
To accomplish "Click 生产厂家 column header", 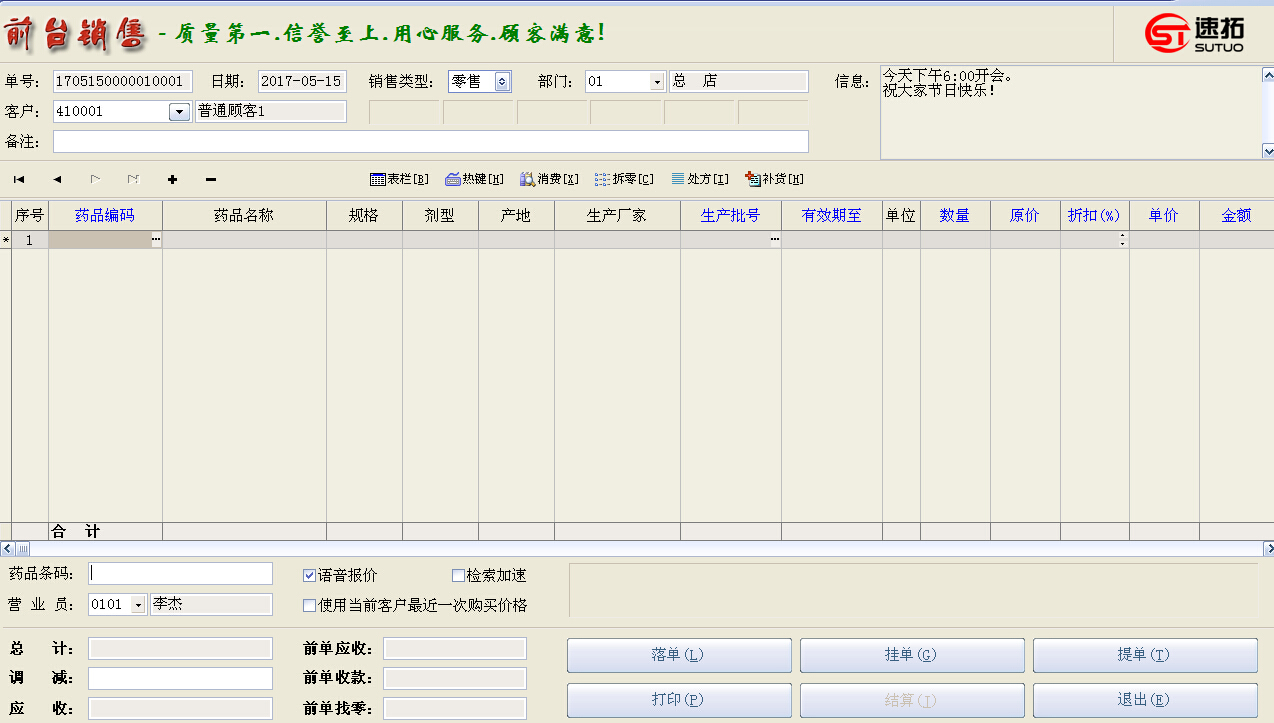I will coord(617,215).
